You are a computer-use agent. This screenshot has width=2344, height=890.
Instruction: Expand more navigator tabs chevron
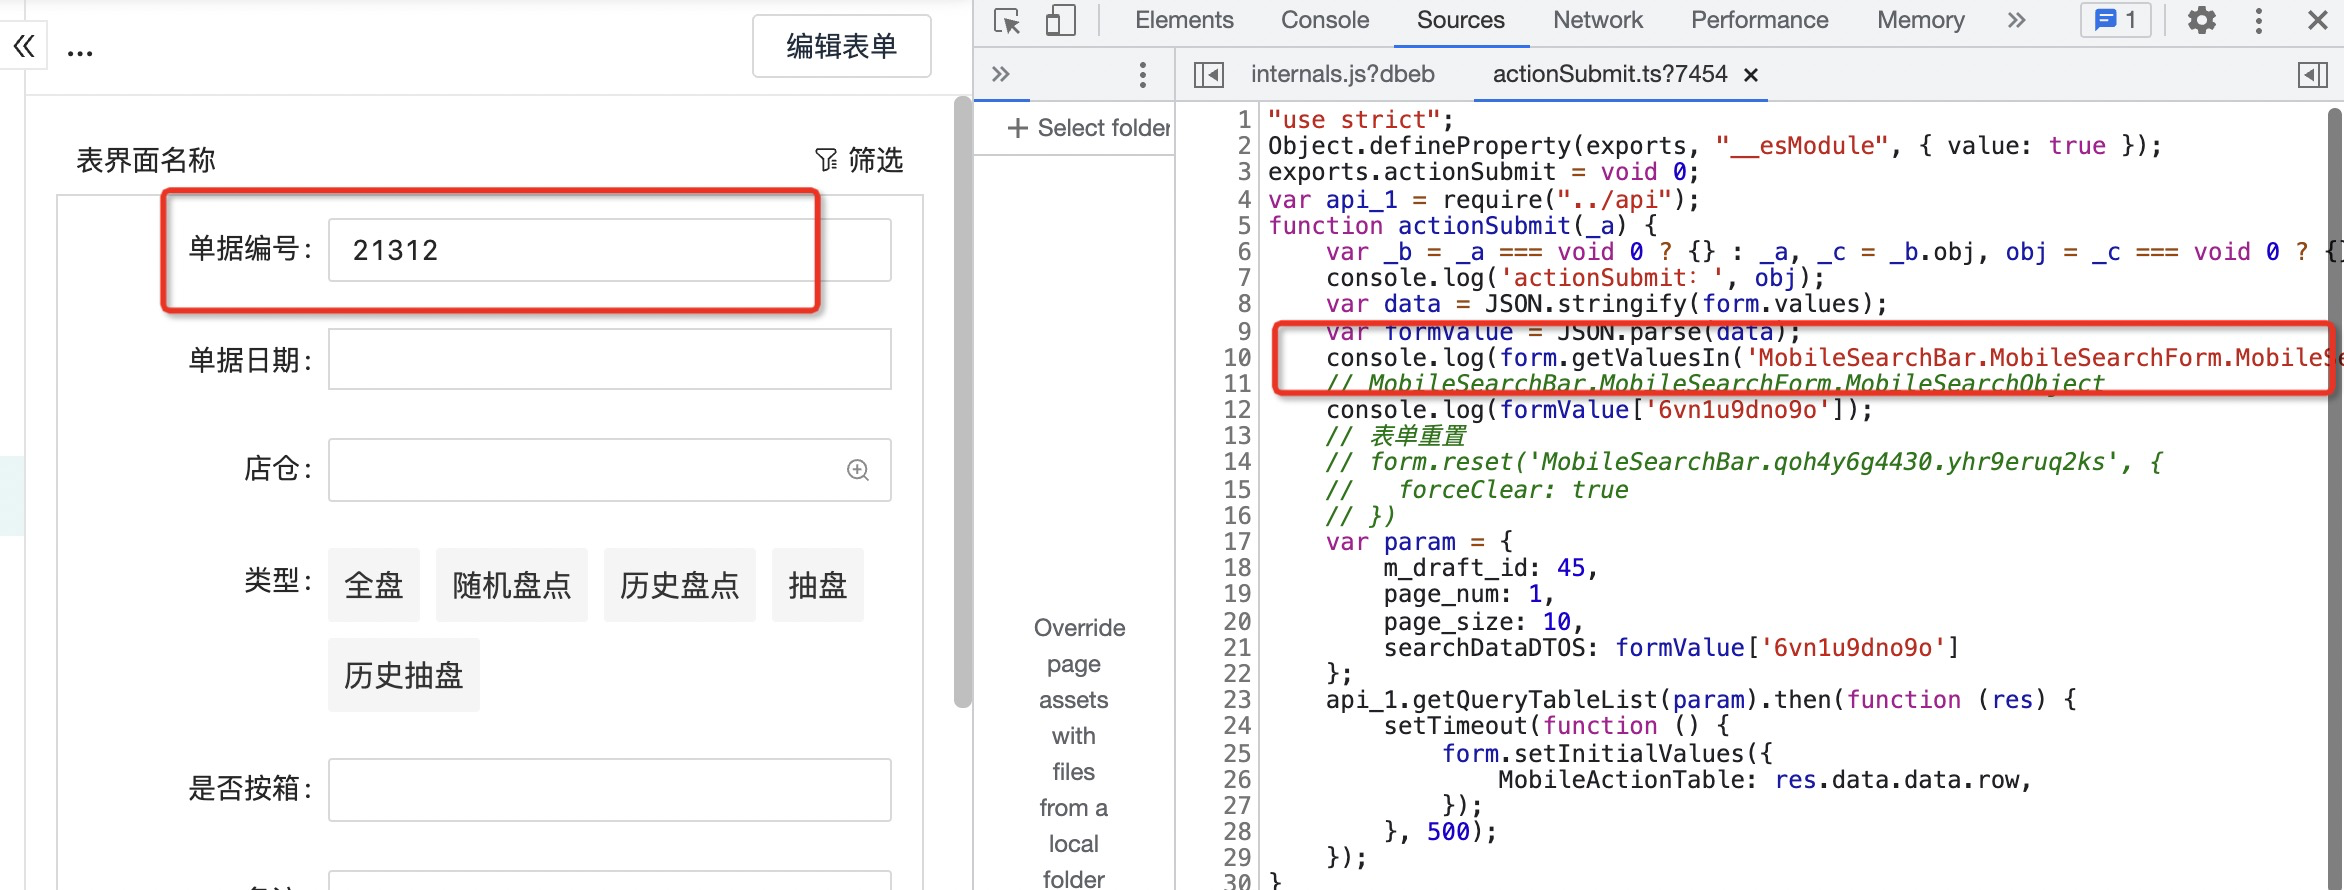1001,74
